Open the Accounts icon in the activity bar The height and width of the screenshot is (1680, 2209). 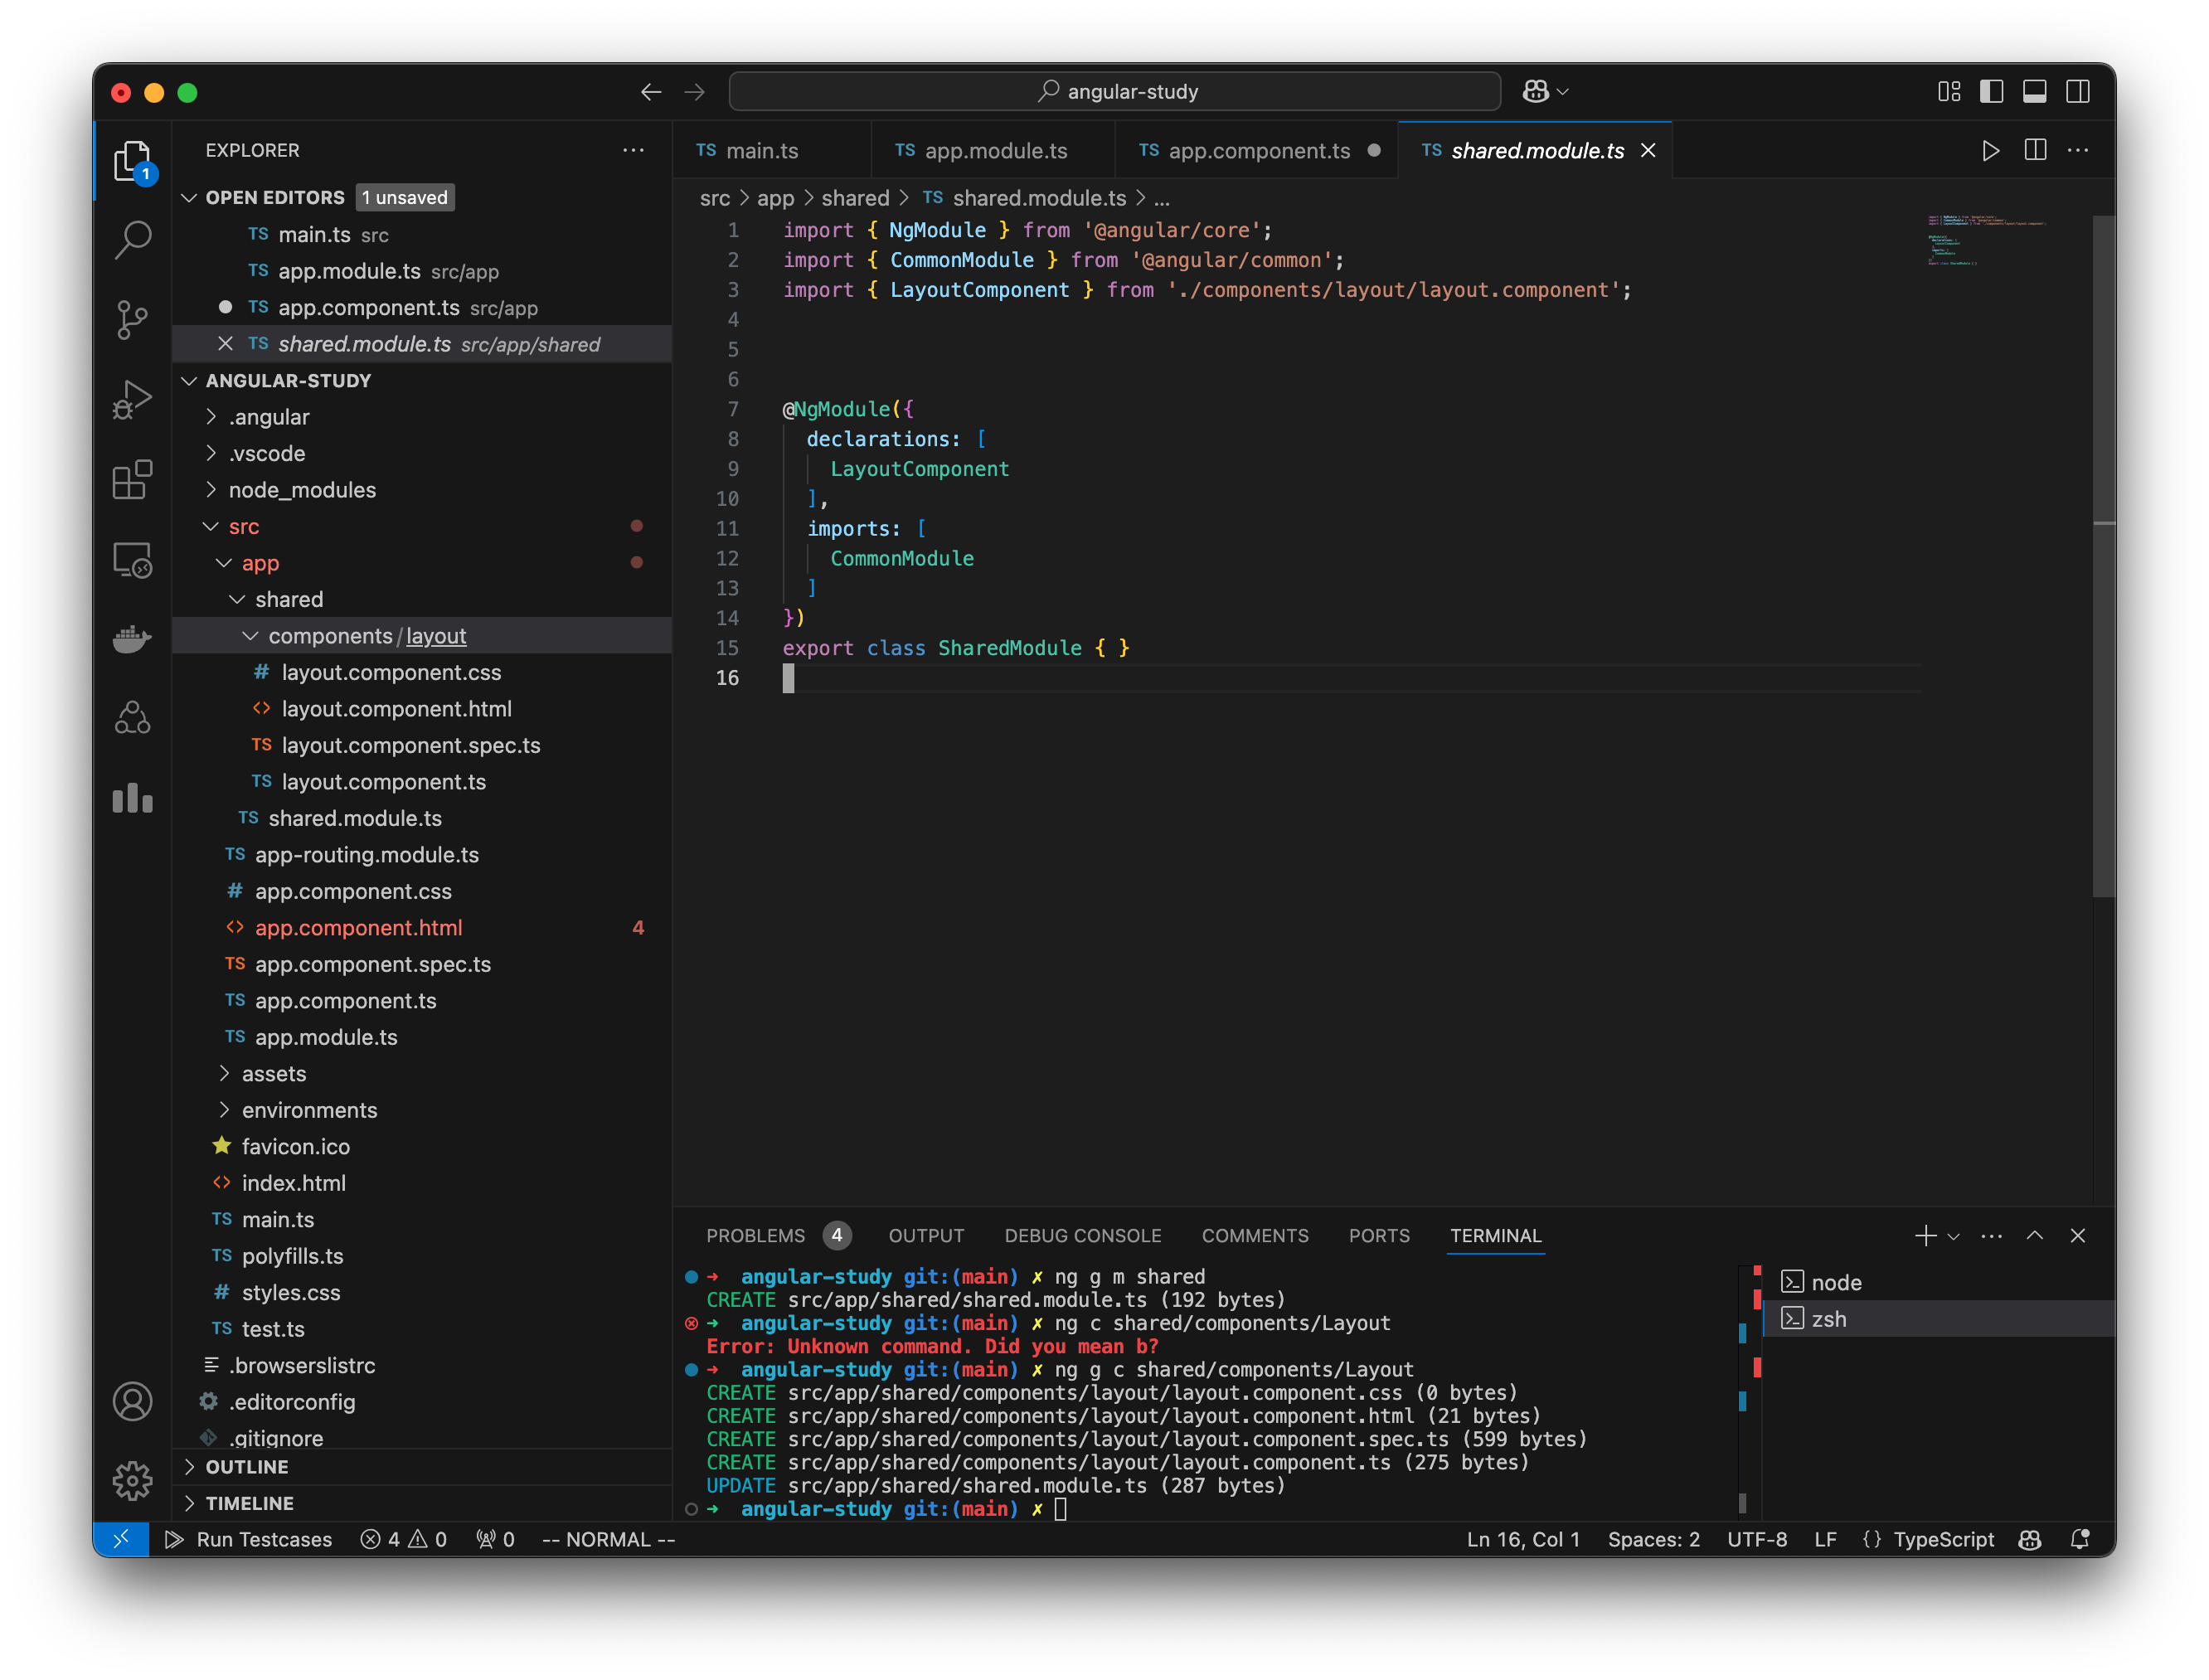[x=133, y=1401]
